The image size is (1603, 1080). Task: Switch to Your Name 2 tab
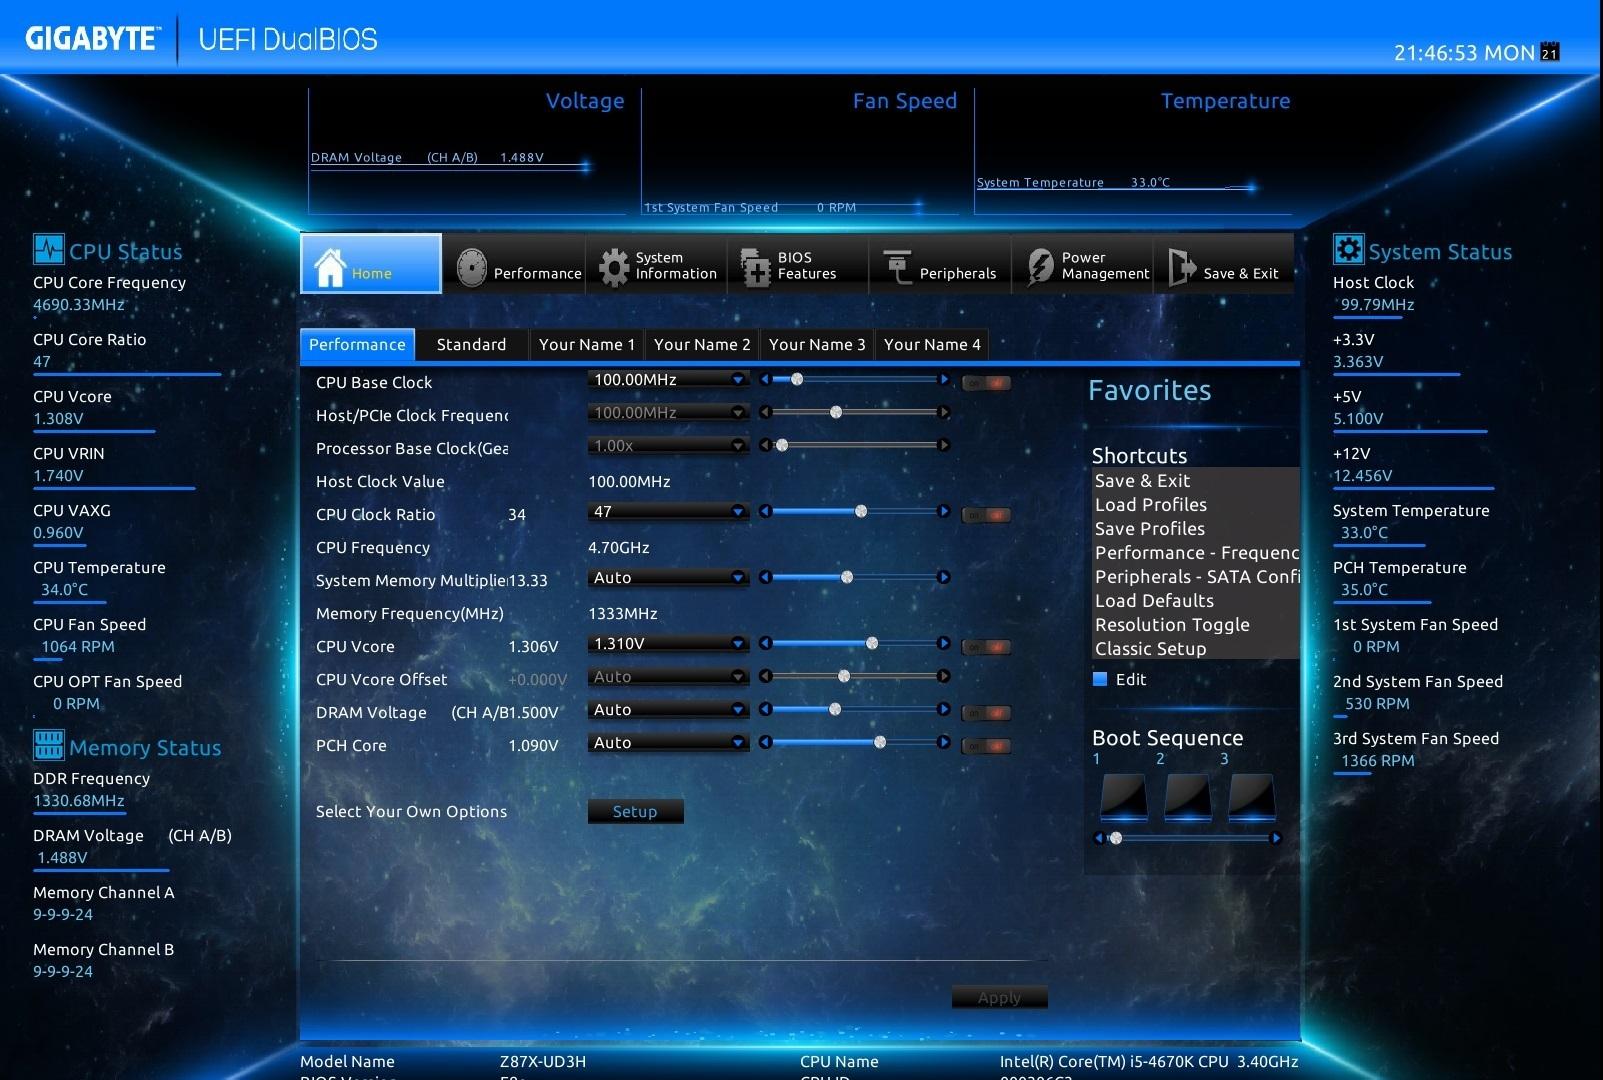702,344
